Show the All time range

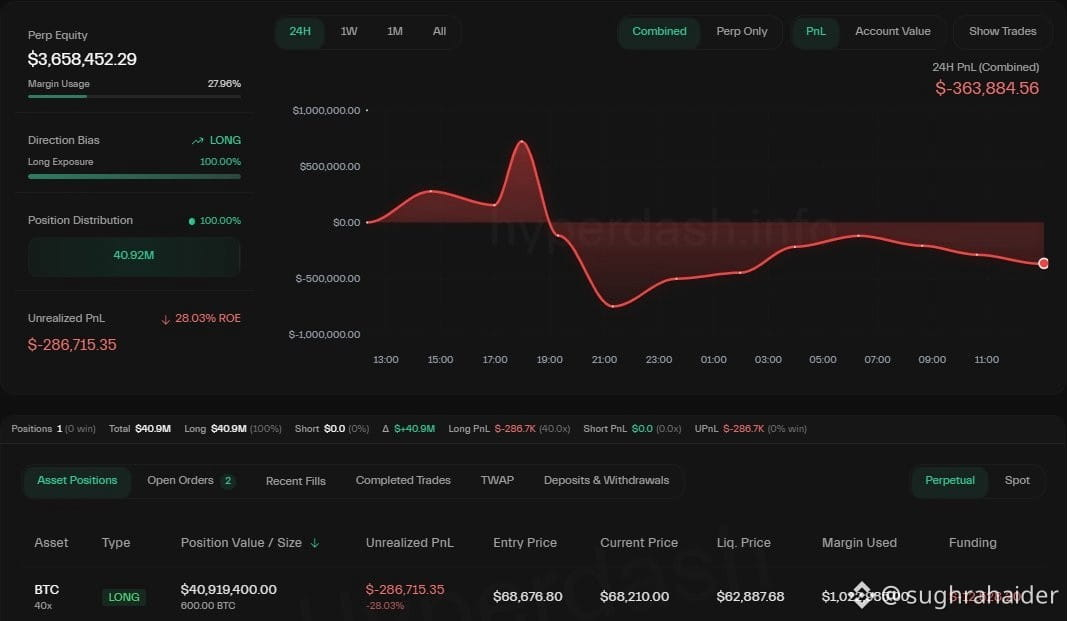click(439, 31)
